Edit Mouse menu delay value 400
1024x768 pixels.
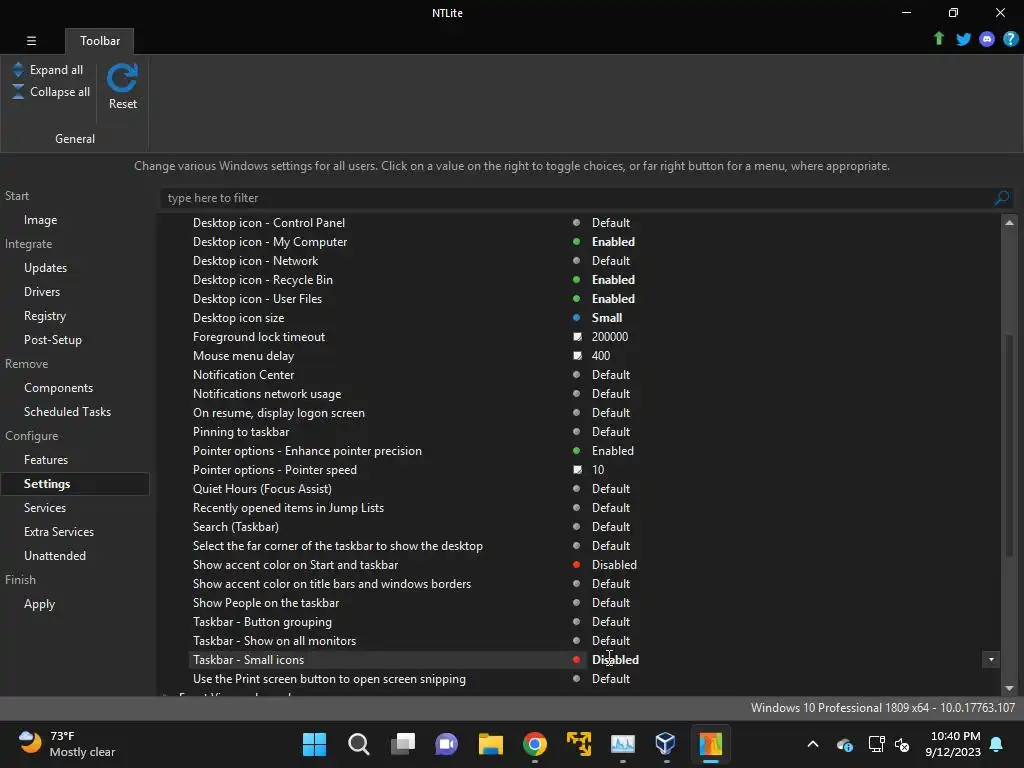[601, 356]
